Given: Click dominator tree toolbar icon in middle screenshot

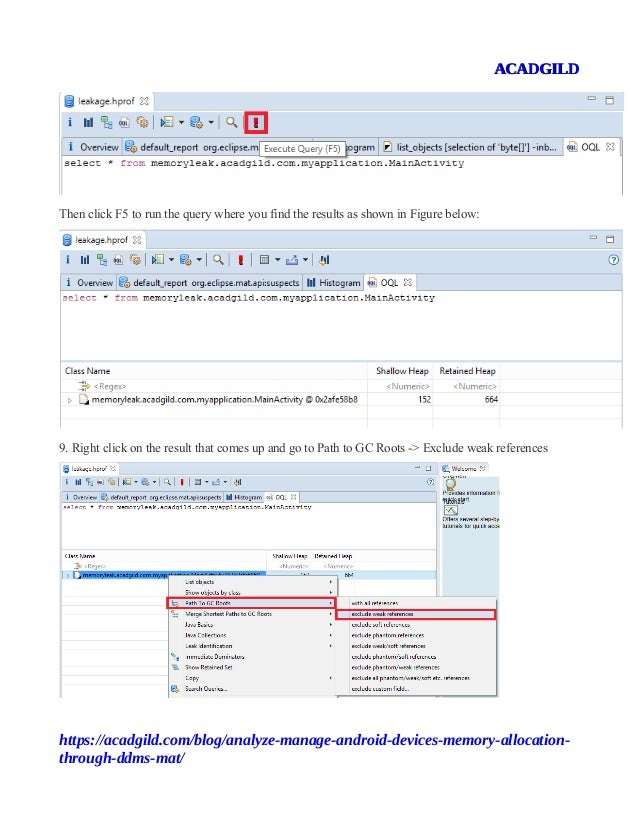Looking at the screenshot, I should click(102, 260).
